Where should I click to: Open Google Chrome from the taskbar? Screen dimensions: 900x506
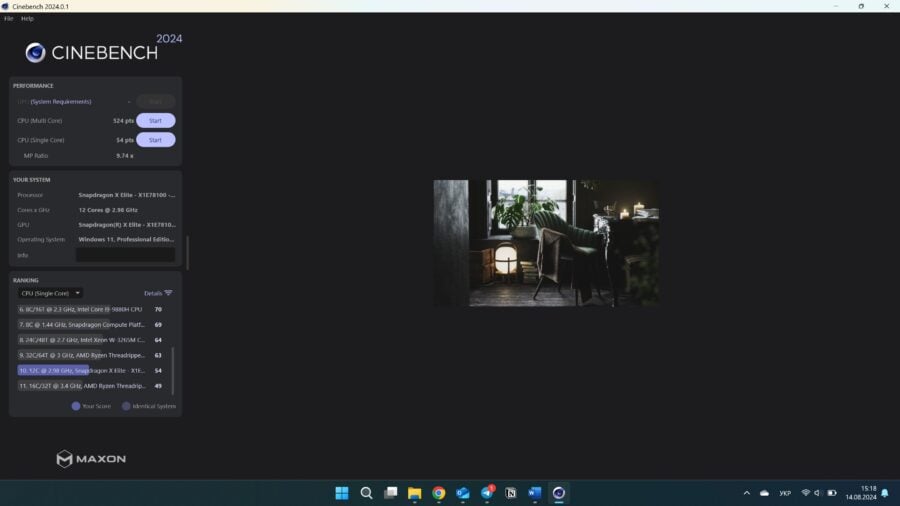tap(439, 493)
